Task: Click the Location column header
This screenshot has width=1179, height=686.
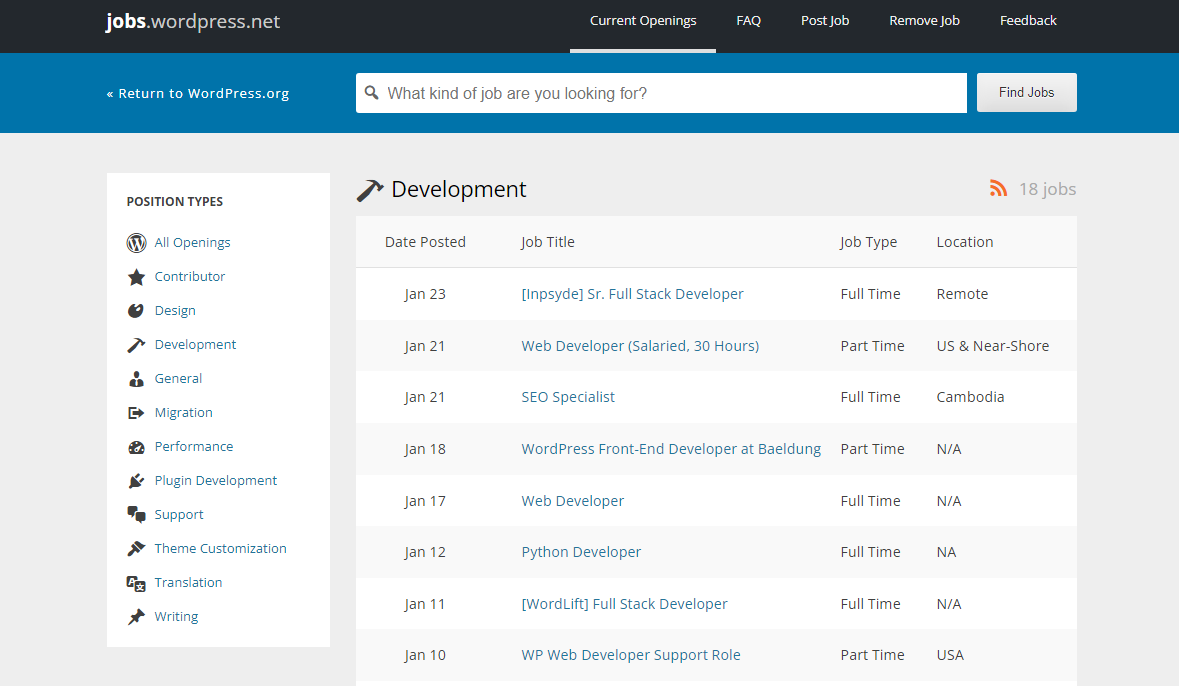Action: [965, 242]
